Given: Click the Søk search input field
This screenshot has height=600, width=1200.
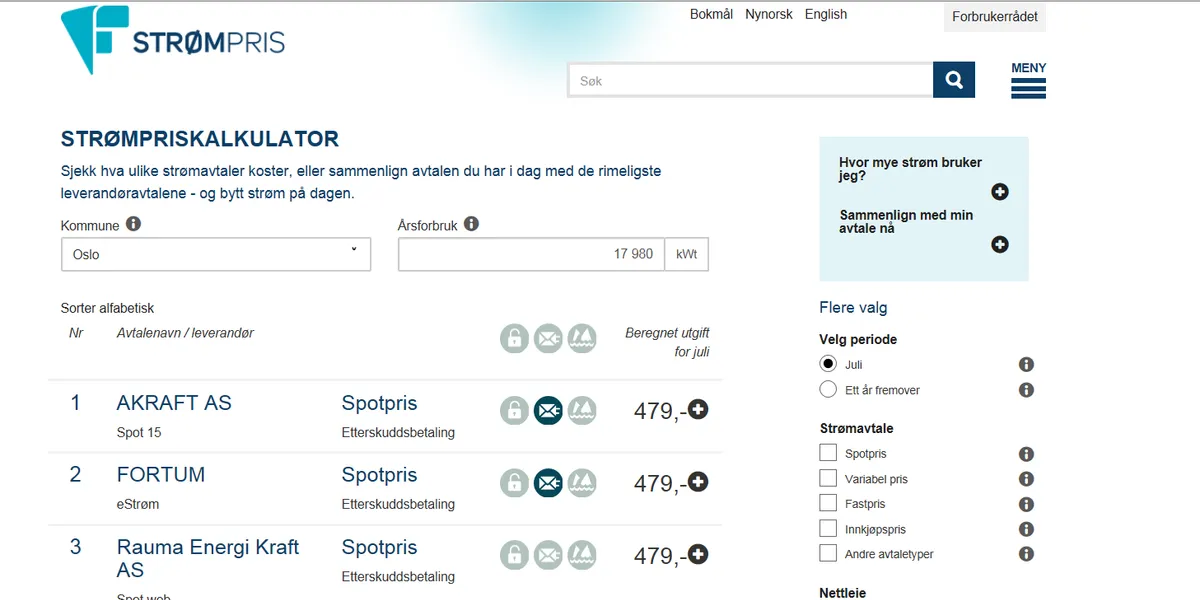Looking at the screenshot, I should pos(750,81).
